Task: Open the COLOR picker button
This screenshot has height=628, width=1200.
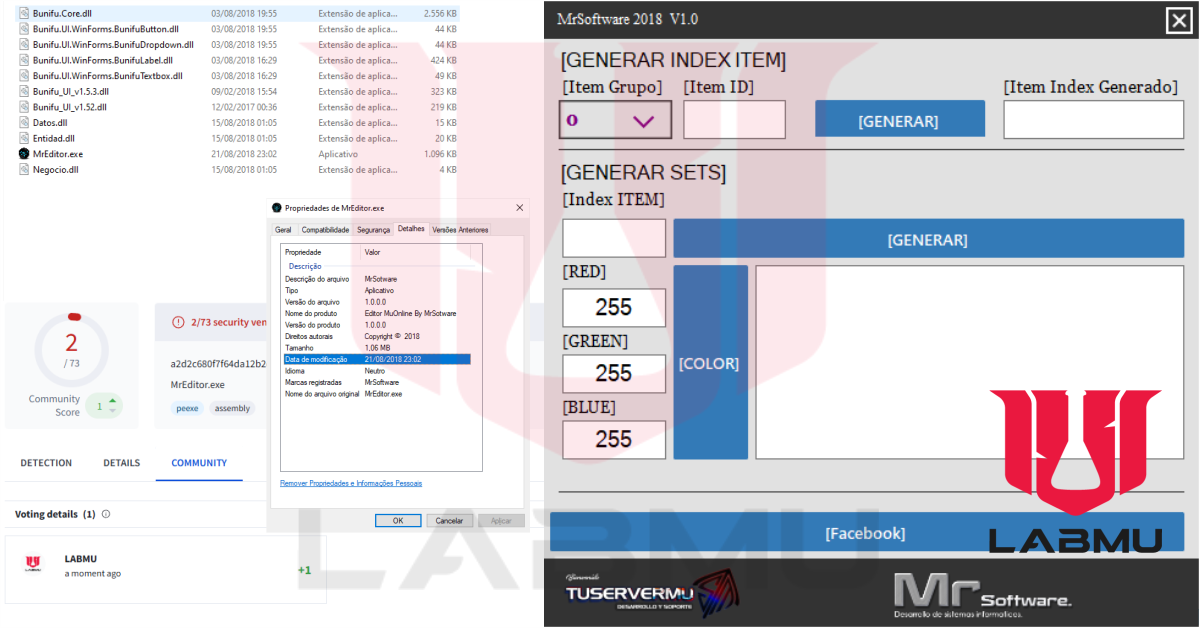Action: point(710,363)
